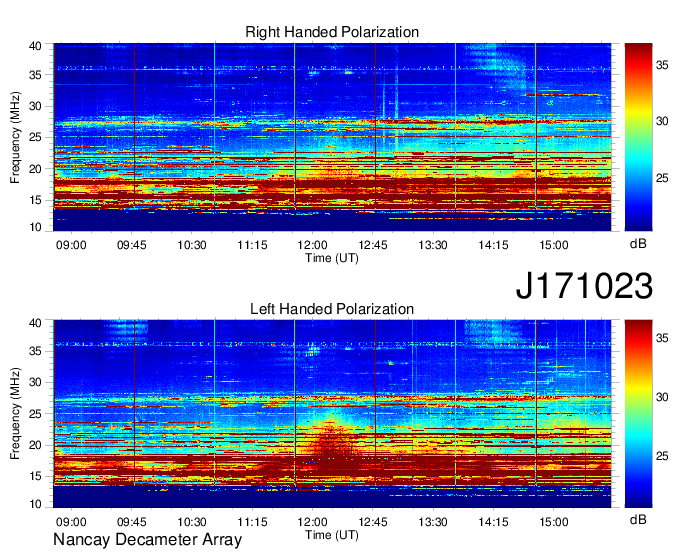Click the top colorbar next to right-handed plot
This screenshot has height=552, width=680.
638,137
